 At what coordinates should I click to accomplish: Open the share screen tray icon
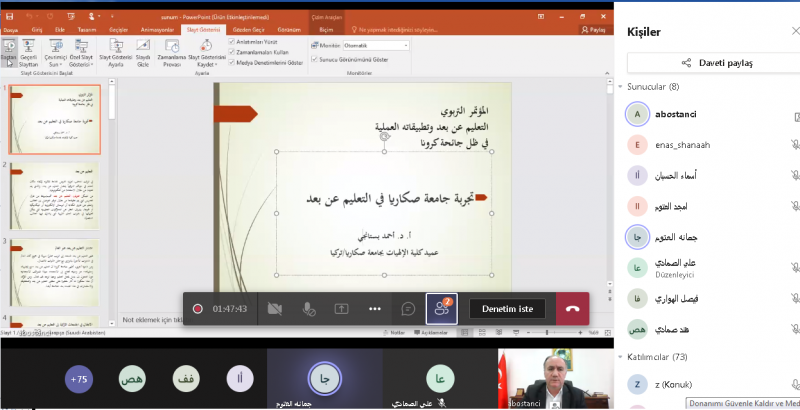342,309
